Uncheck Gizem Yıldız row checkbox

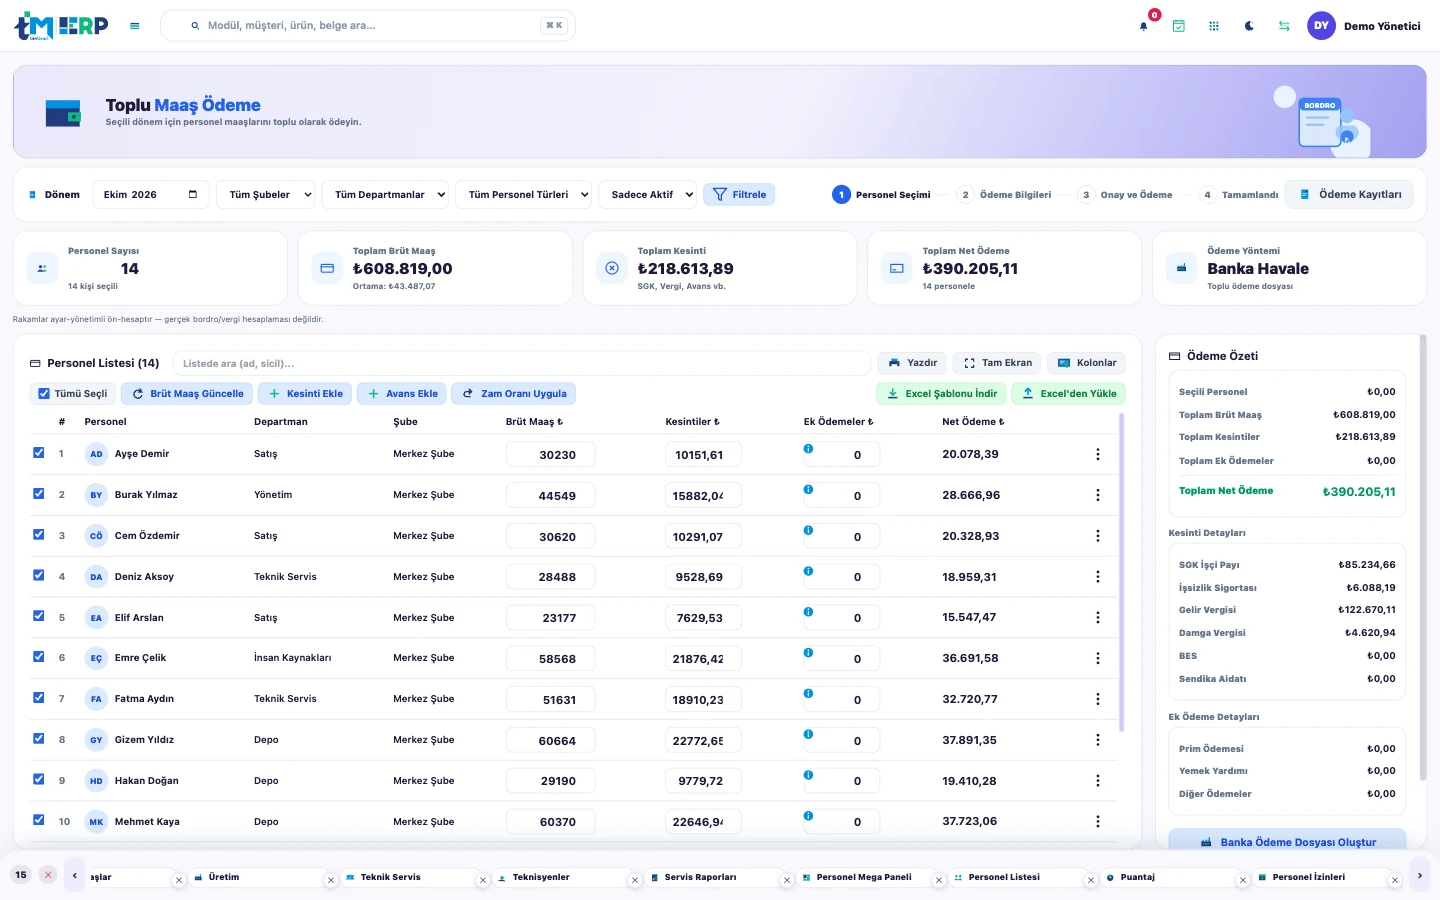pos(39,738)
